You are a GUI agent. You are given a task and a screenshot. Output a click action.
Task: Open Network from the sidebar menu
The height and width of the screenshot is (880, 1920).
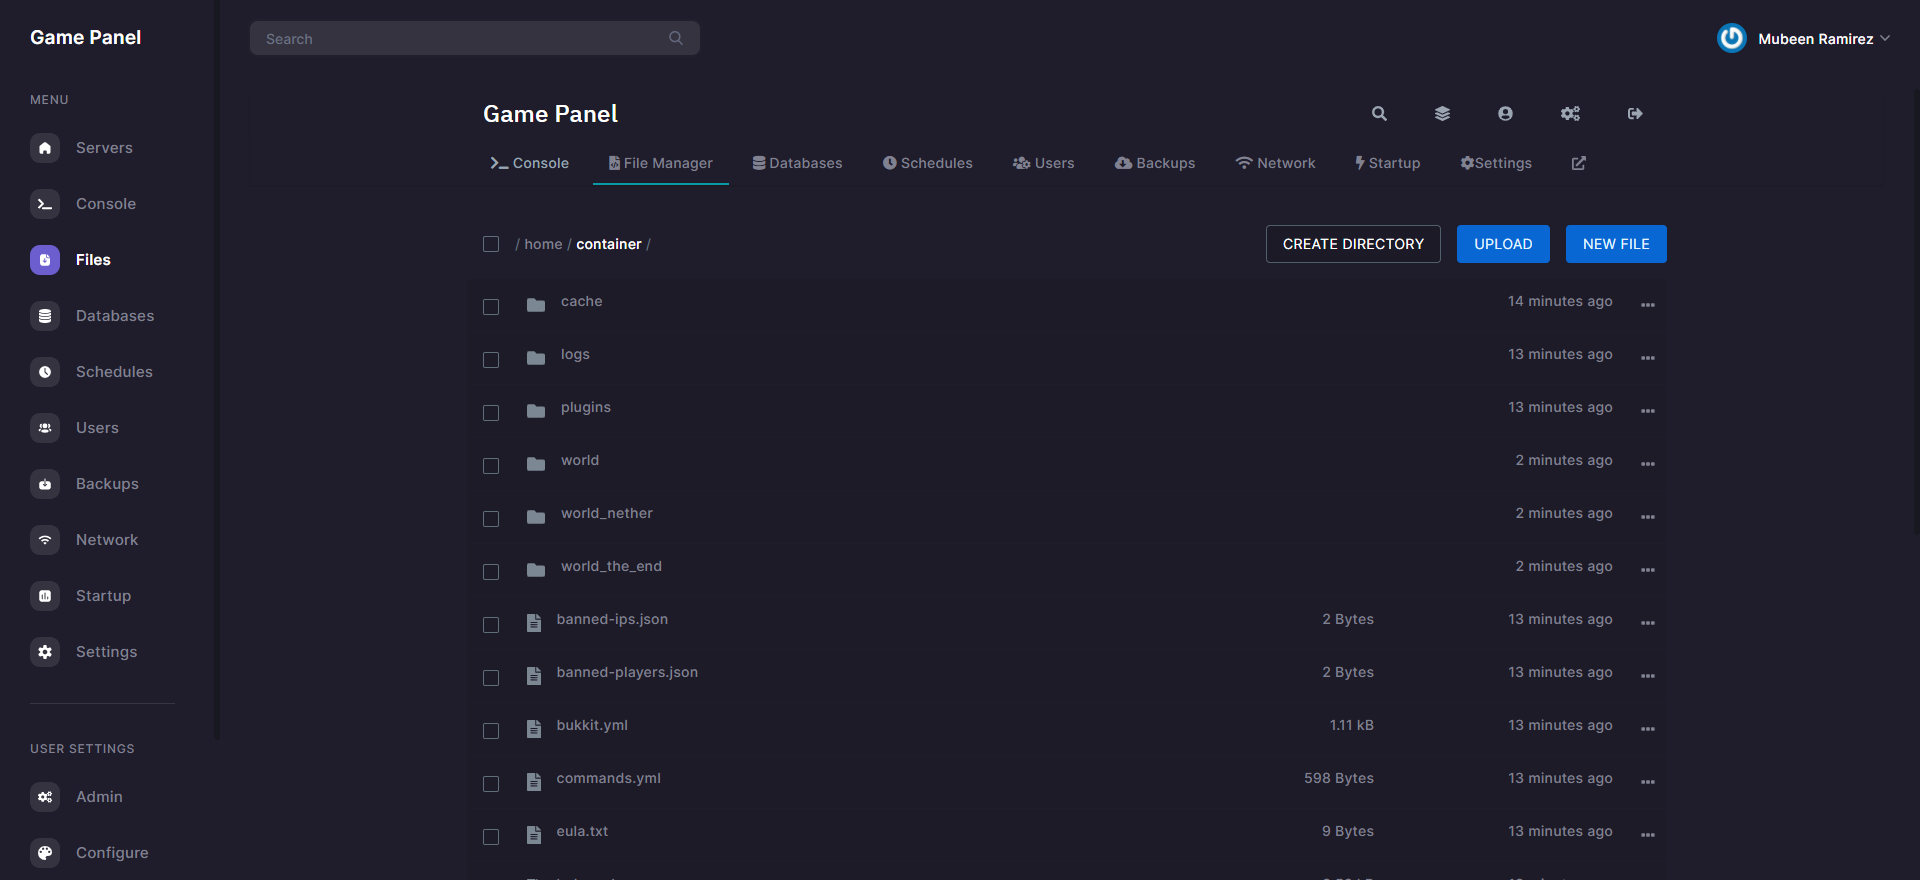point(107,540)
